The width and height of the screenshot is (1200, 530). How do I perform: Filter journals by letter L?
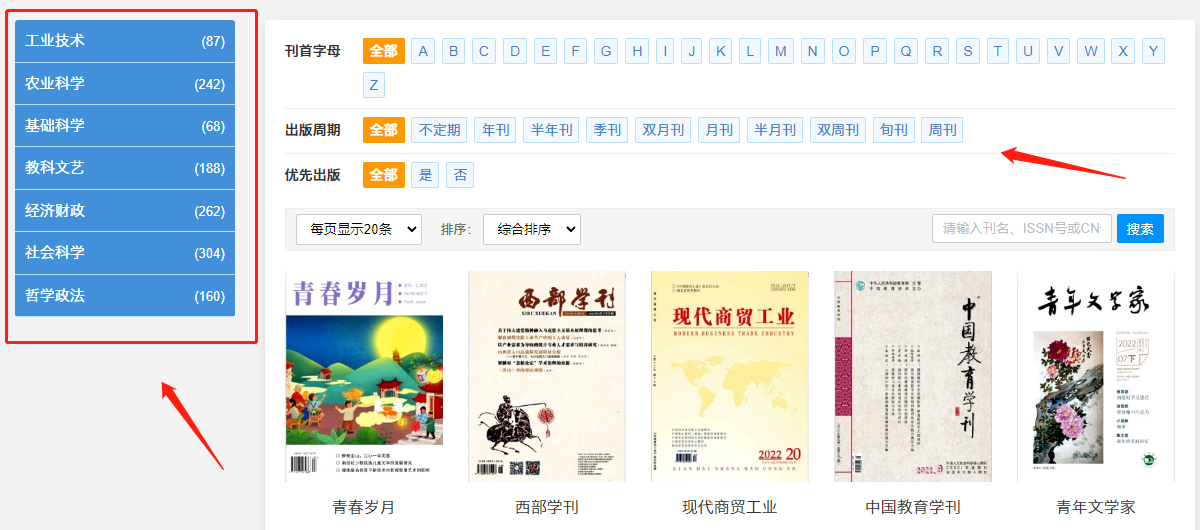[751, 51]
